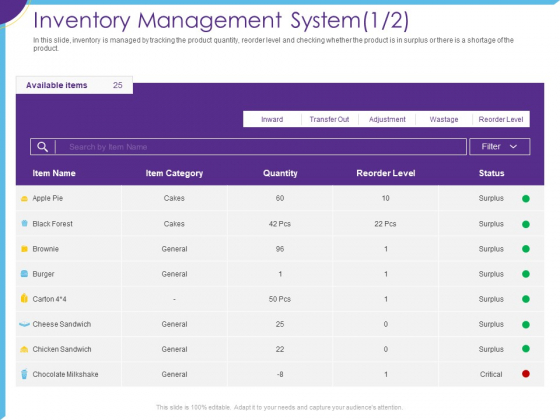
Task: Sort by Item Name column header
Action: [54, 173]
